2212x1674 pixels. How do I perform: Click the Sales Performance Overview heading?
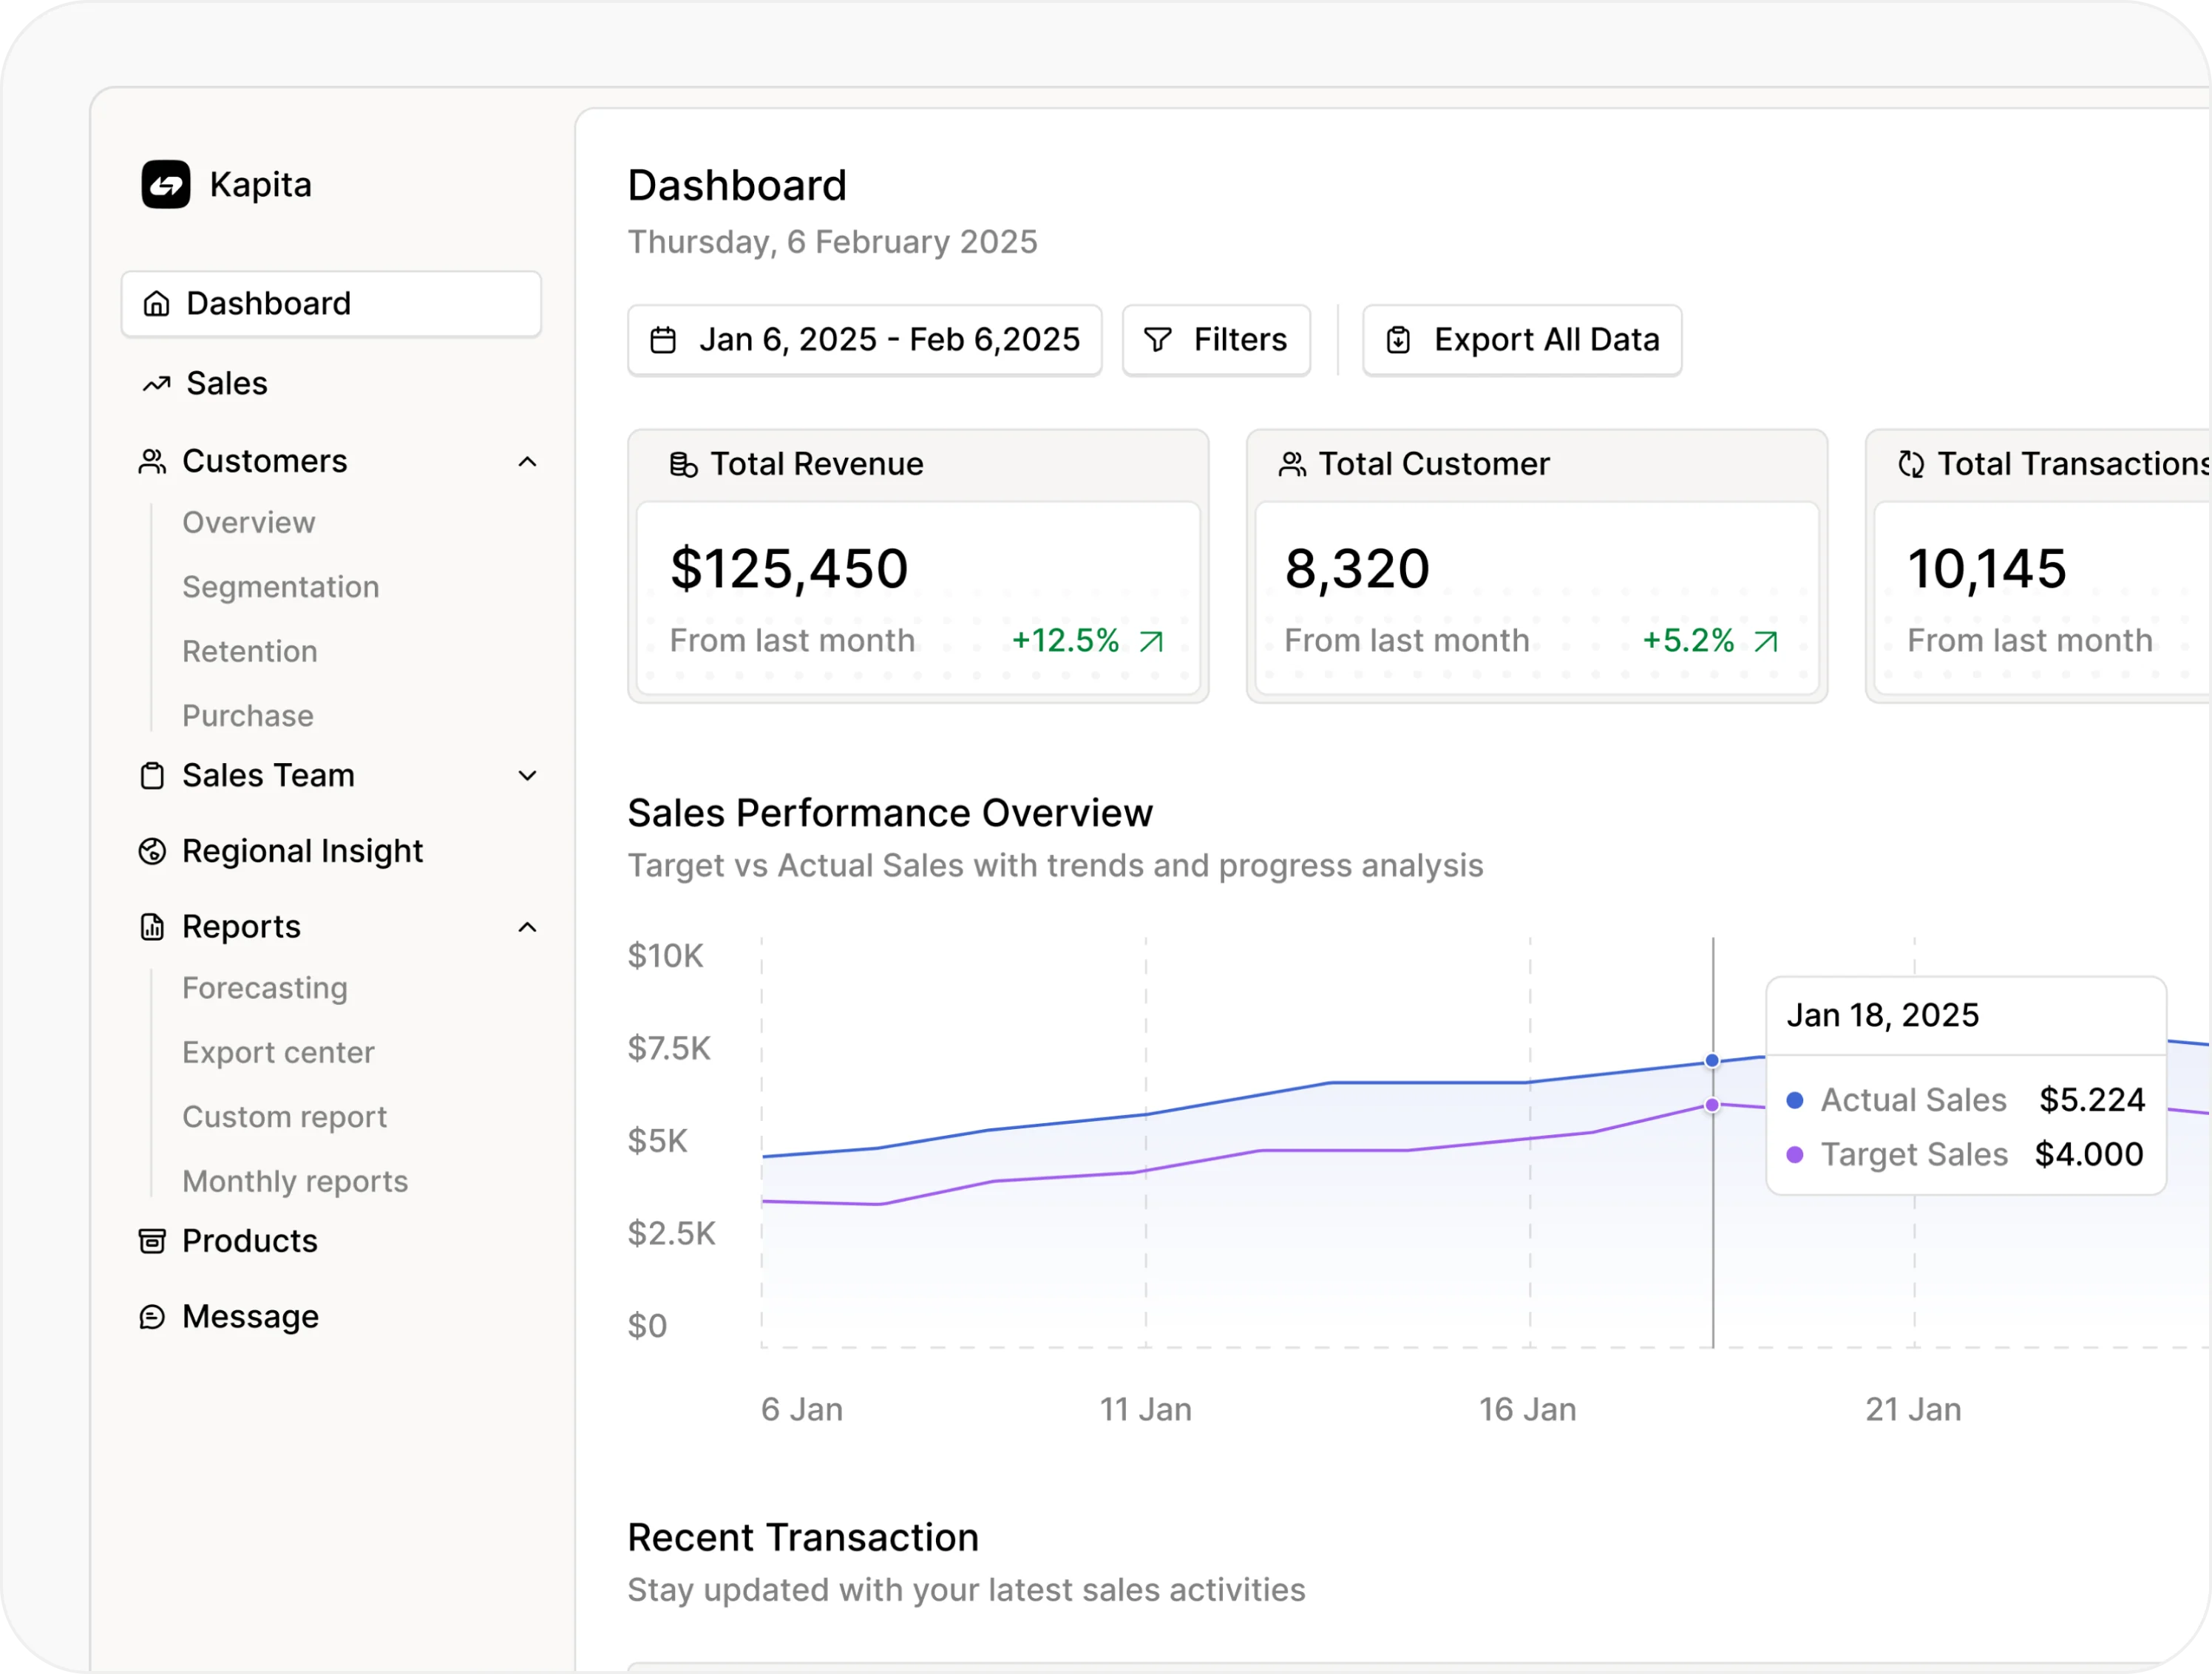click(x=890, y=814)
